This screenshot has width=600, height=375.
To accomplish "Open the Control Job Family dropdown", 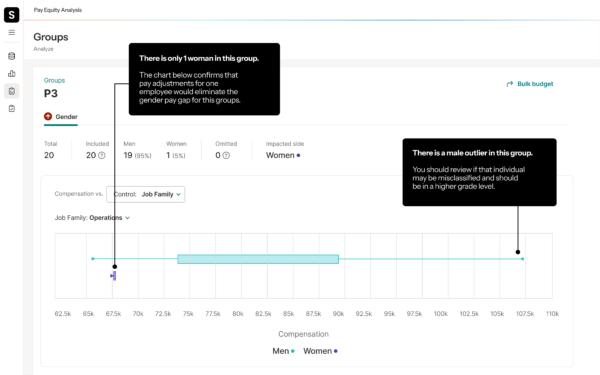I will point(146,194).
